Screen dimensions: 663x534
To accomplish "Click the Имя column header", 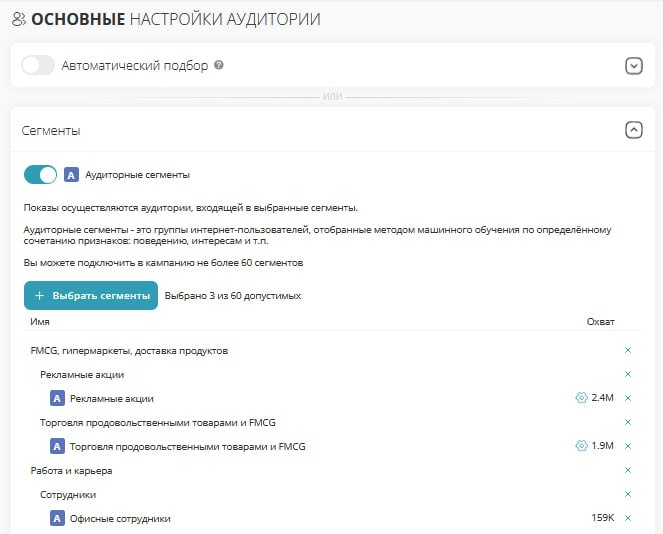I will 40,322.
